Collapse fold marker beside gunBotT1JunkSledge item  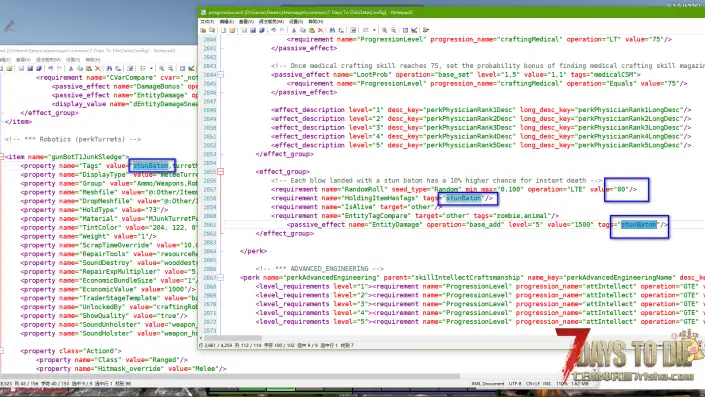[x=1, y=157]
